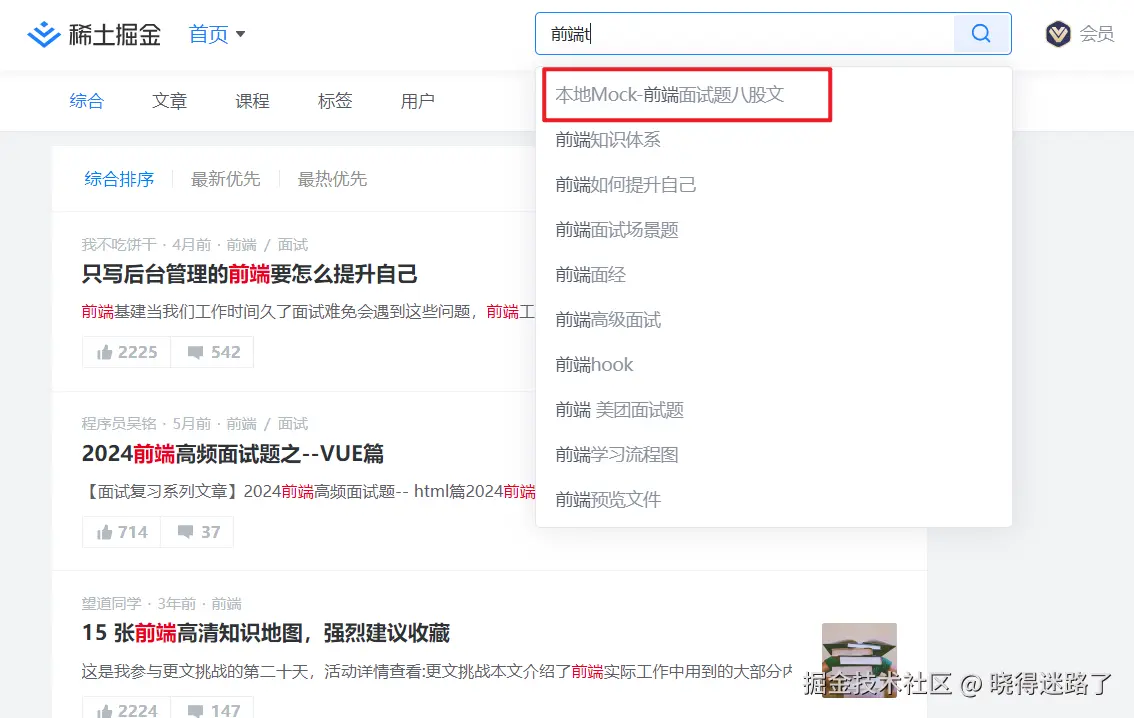Image resolution: width=1134 pixels, height=718 pixels.
Task: Click comment icon showing 542 comments
Action: pos(195,352)
